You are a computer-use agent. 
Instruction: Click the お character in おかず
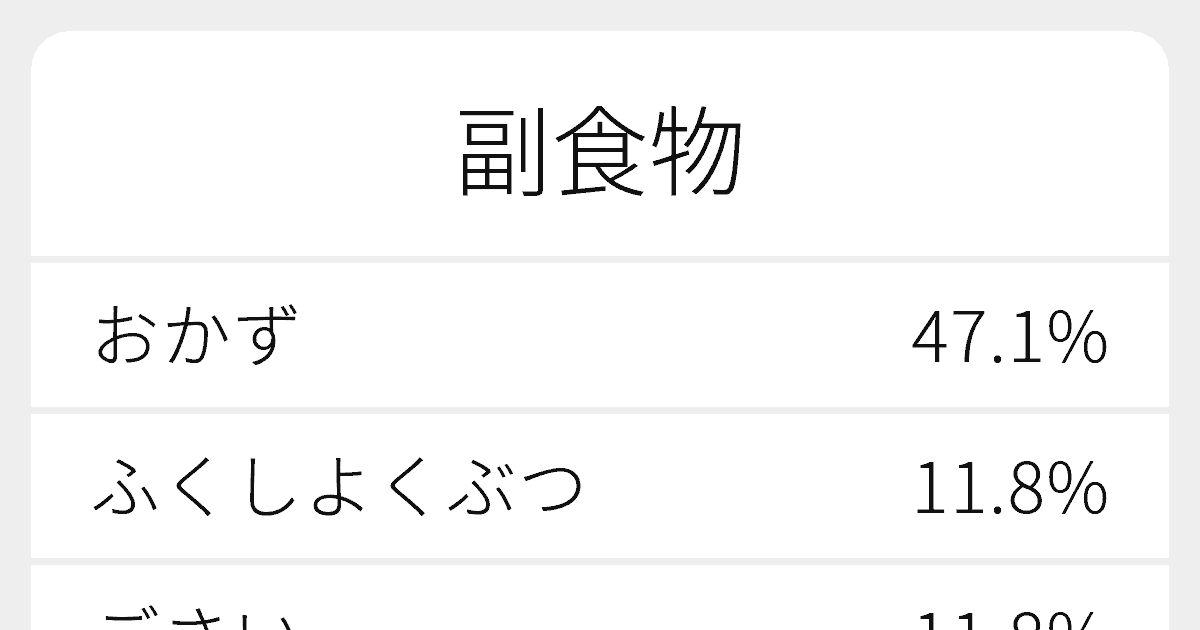128,336
